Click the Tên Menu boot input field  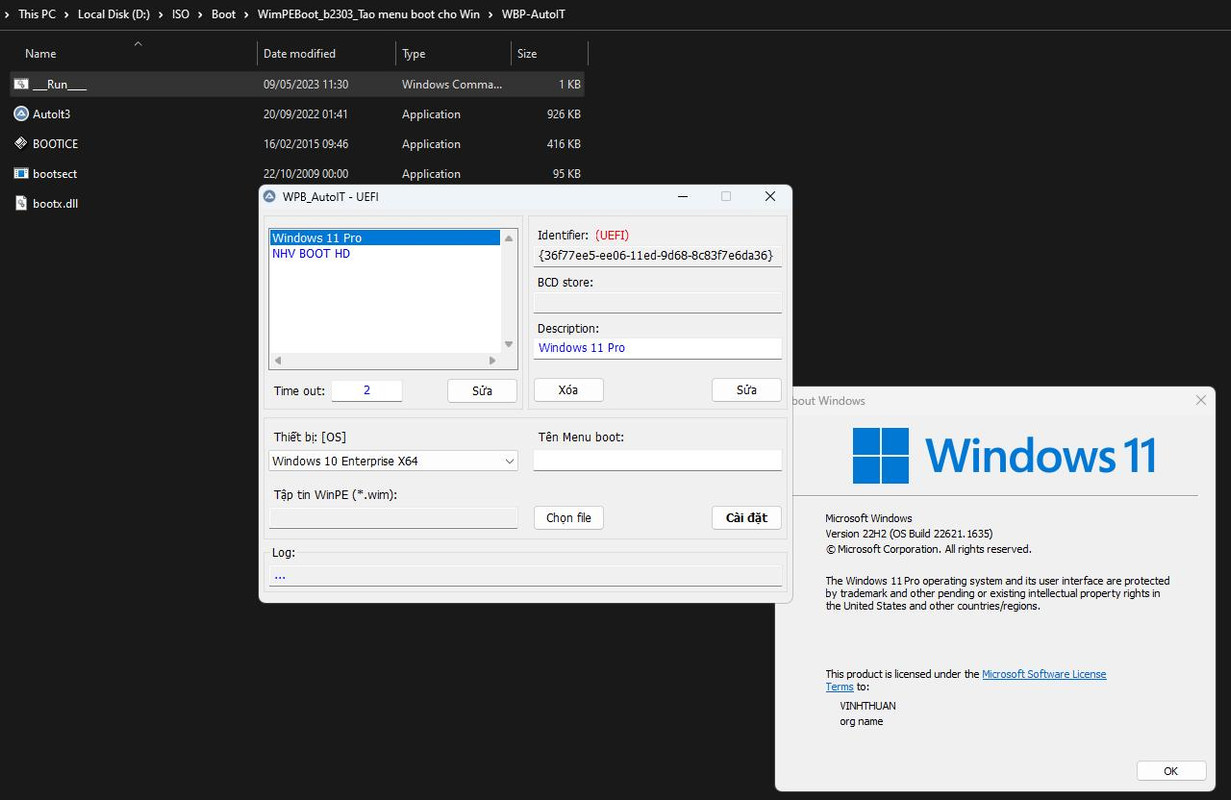657,460
